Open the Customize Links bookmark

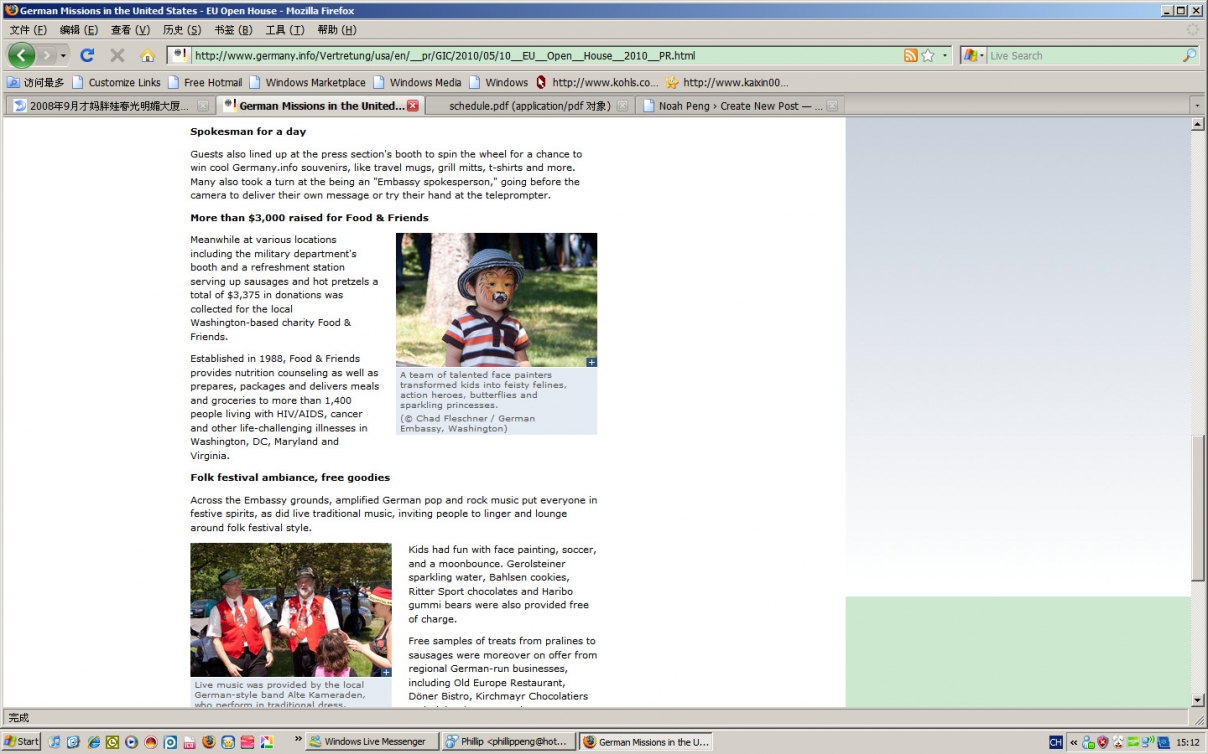click(116, 82)
